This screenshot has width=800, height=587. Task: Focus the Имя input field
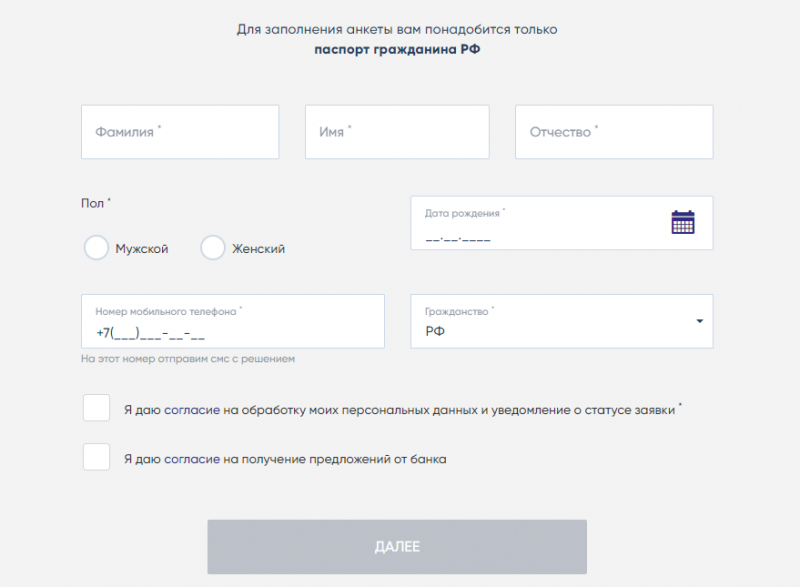[397, 132]
